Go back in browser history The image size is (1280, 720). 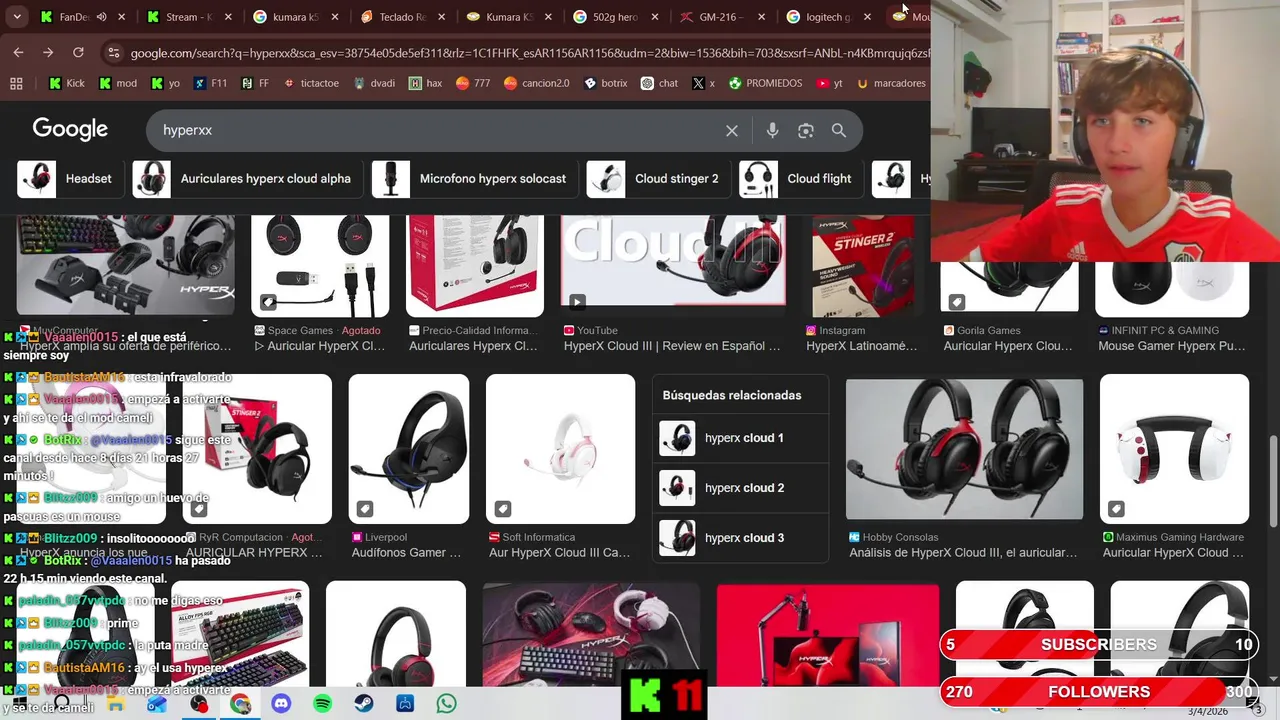18,52
